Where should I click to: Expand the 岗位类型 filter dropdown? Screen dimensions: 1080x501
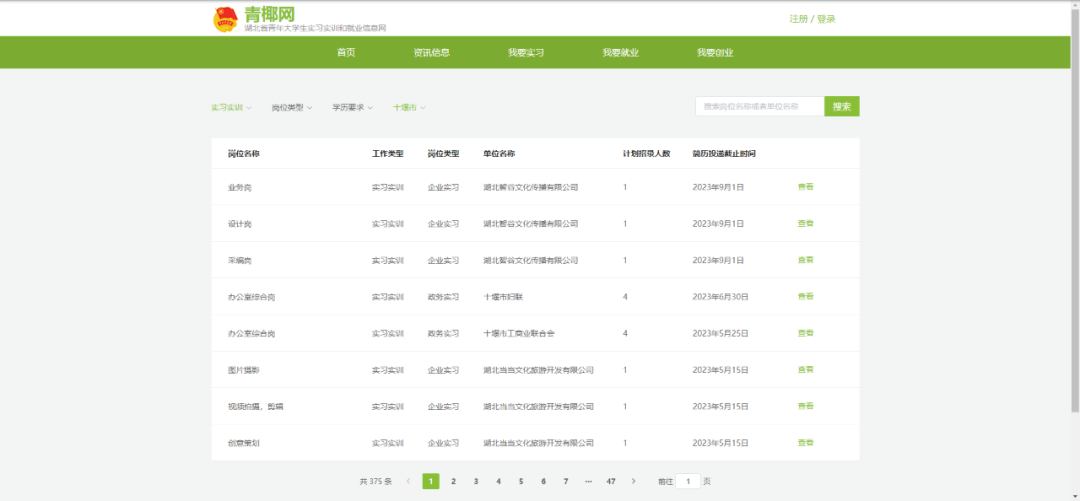coord(292,108)
